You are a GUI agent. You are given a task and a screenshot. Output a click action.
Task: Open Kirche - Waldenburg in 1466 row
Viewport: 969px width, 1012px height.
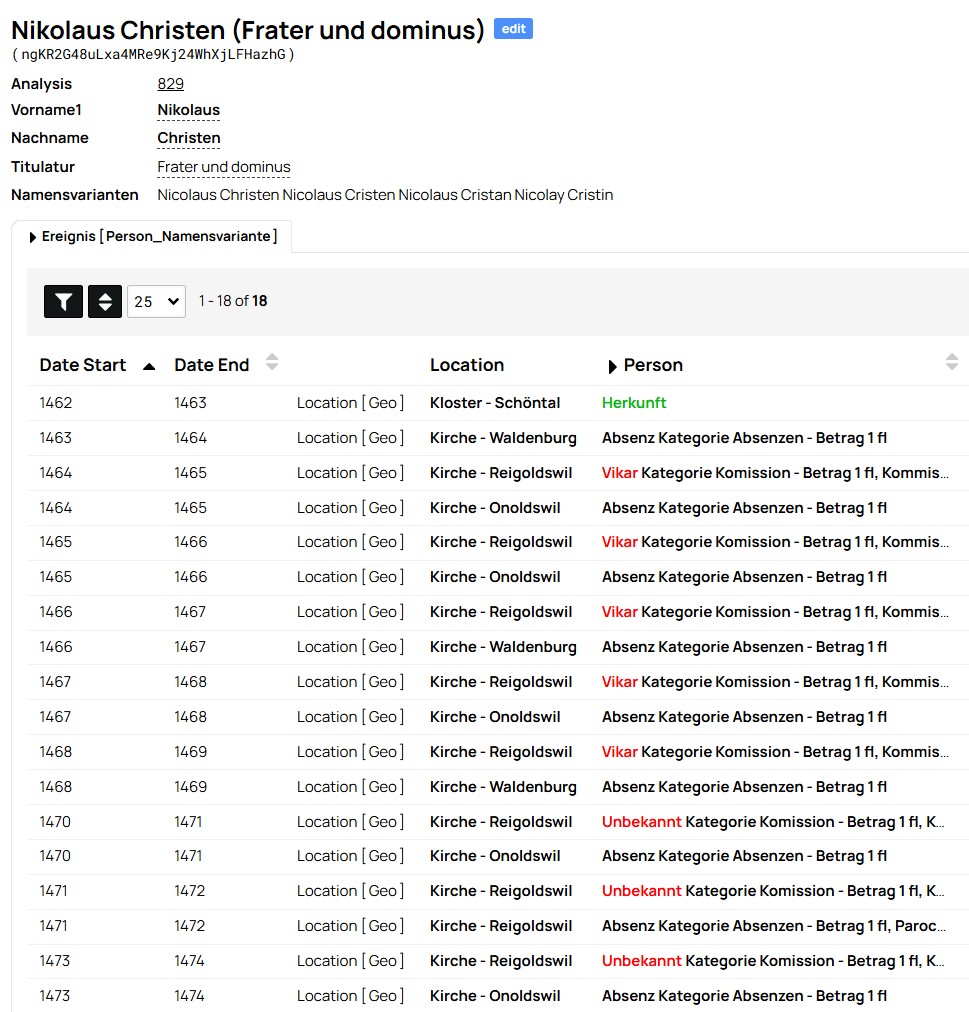click(504, 647)
